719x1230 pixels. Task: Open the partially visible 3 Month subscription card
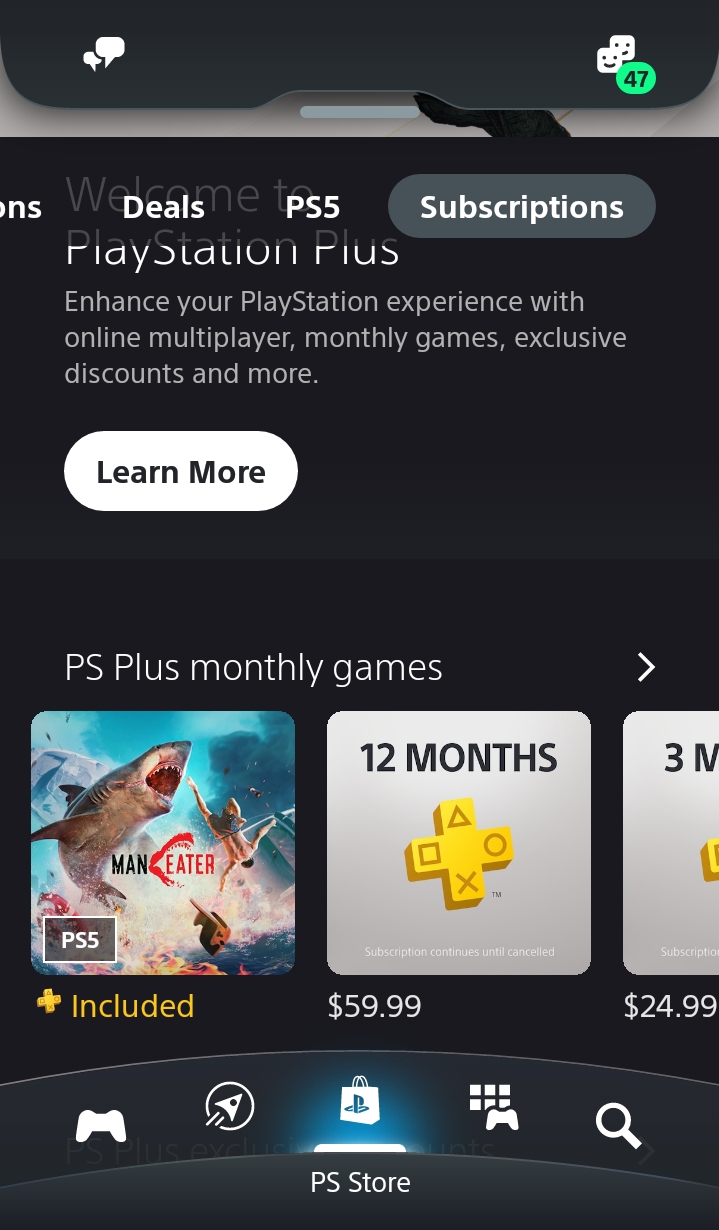pyautogui.click(x=671, y=843)
